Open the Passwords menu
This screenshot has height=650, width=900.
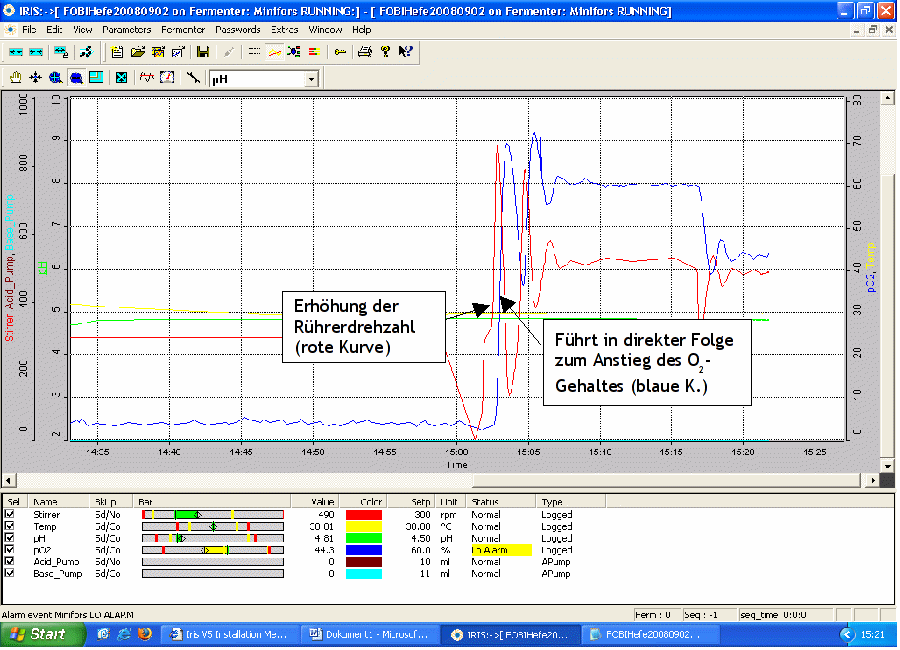238,30
